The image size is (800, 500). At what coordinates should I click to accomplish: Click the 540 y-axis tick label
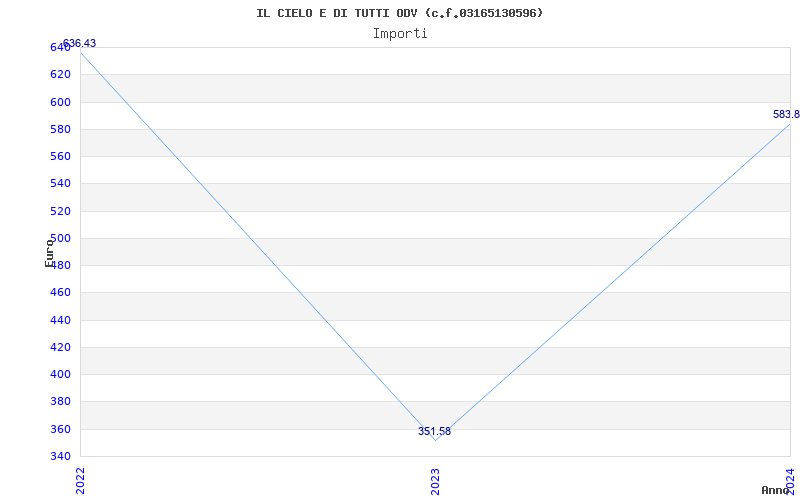(x=60, y=183)
